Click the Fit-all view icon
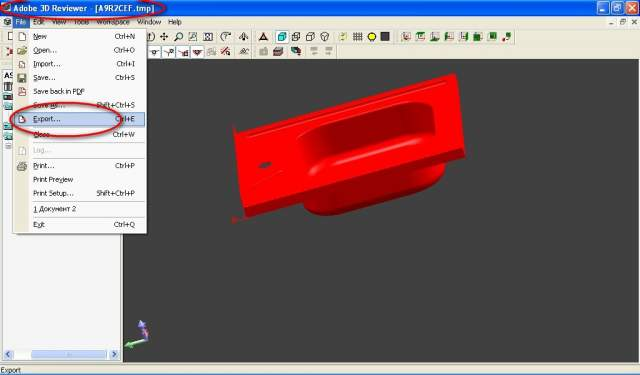The width and height of the screenshot is (640, 375). pyautogui.click(x=208, y=37)
